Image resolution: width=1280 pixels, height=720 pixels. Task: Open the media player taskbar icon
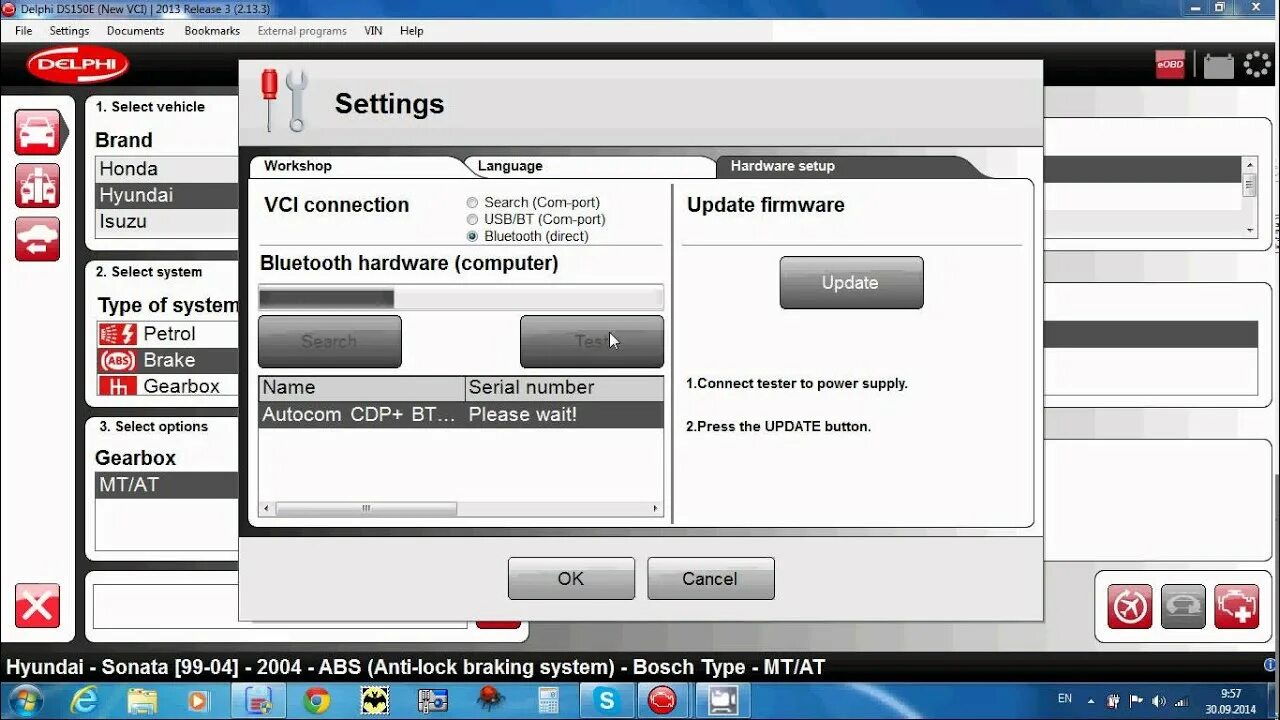[198, 701]
